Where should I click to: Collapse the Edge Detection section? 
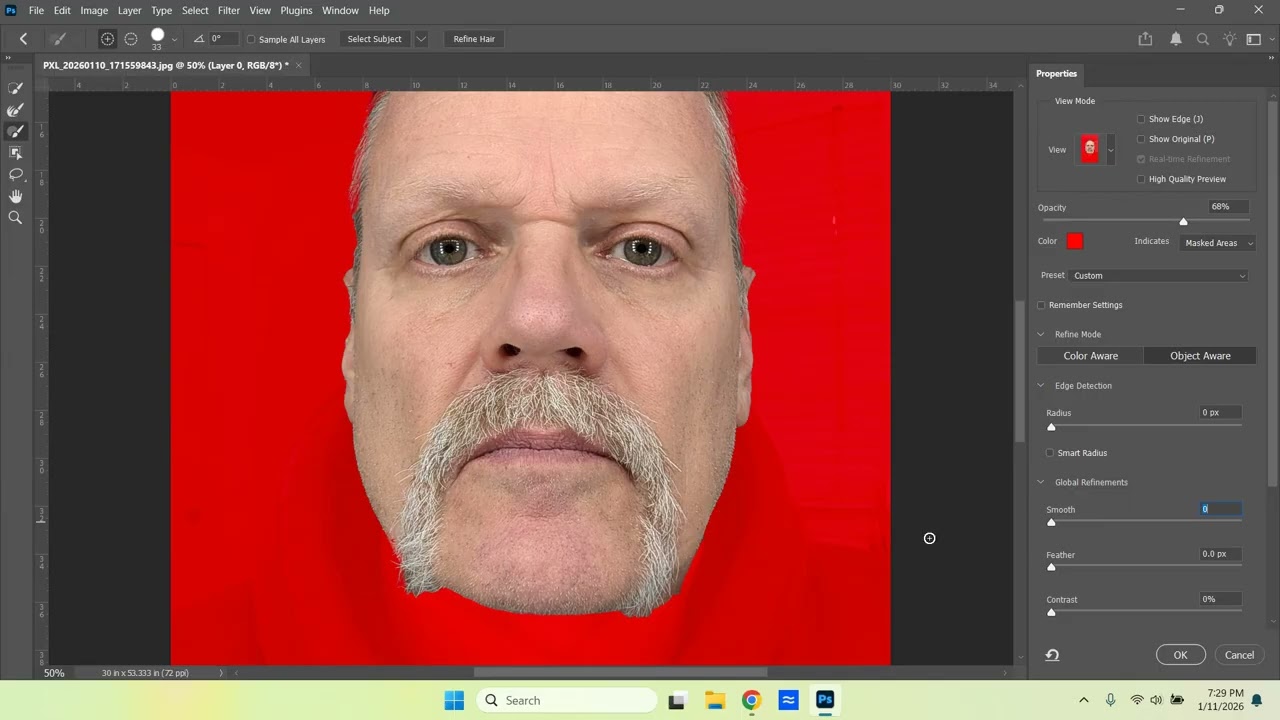click(1041, 385)
